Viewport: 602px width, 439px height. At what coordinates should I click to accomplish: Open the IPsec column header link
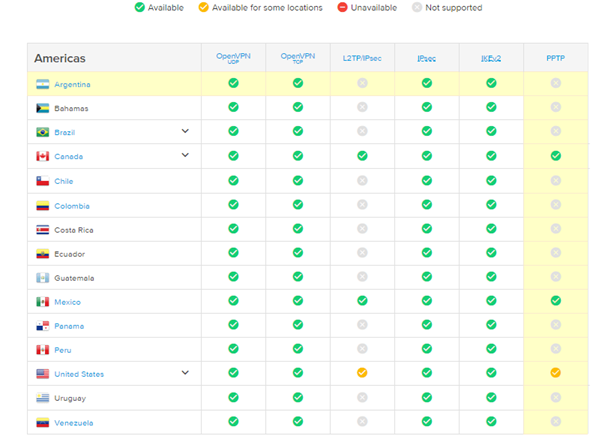coord(427,58)
